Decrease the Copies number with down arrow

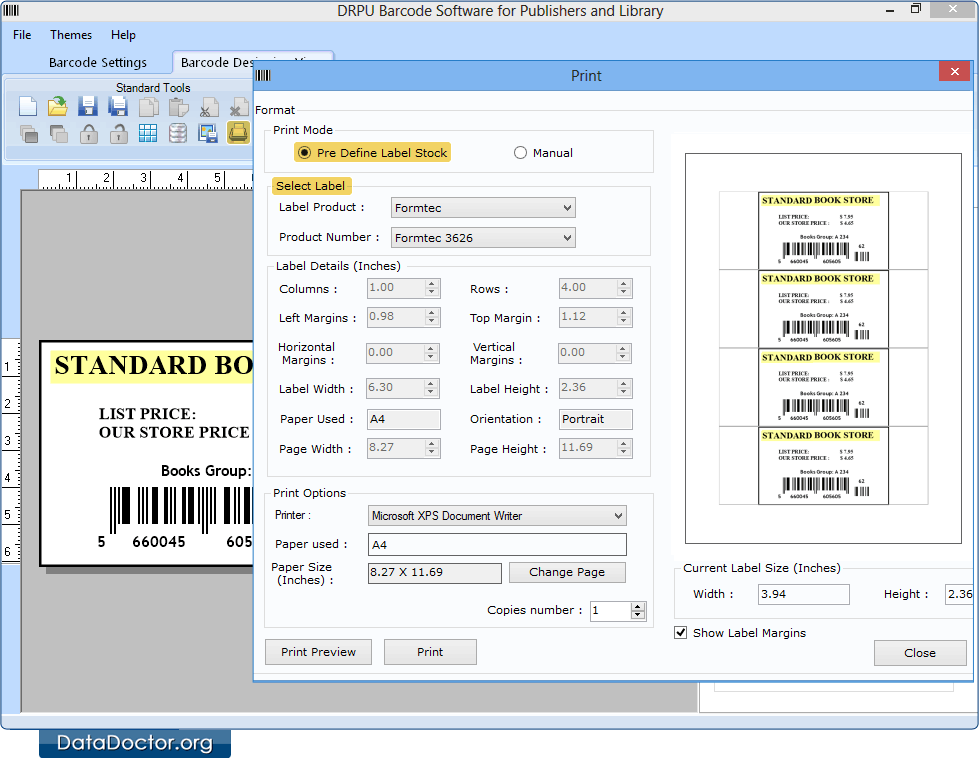pyautogui.click(x=637, y=615)
